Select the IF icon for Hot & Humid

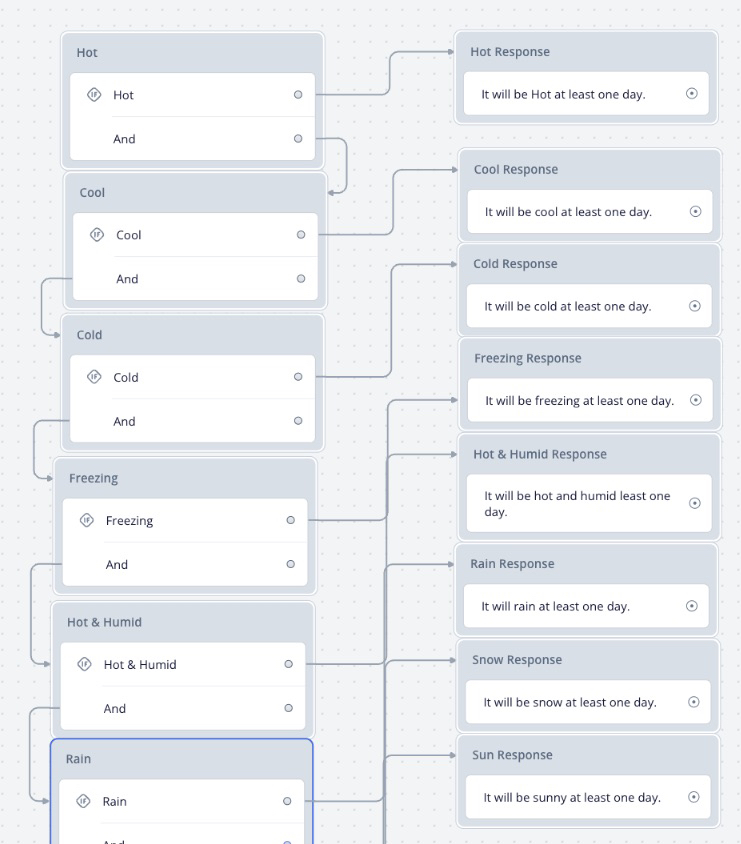84,664
